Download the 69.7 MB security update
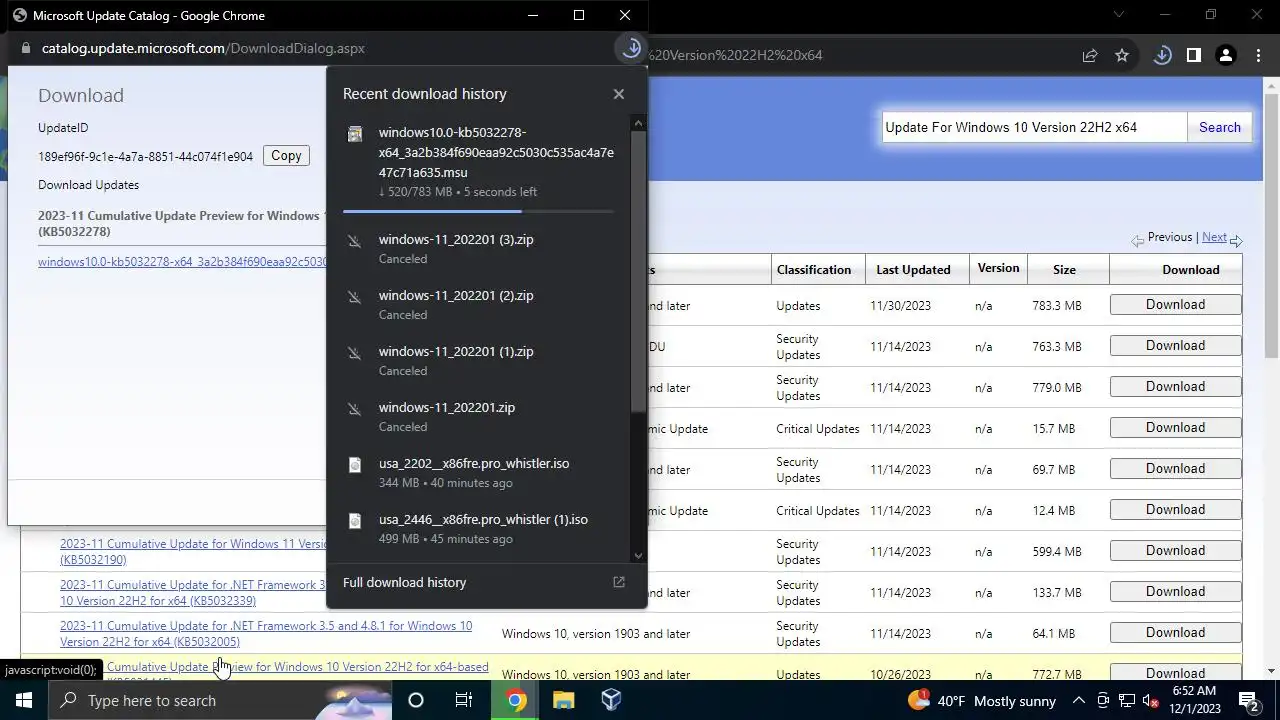1280x720 pixels. pos(1175,469)
